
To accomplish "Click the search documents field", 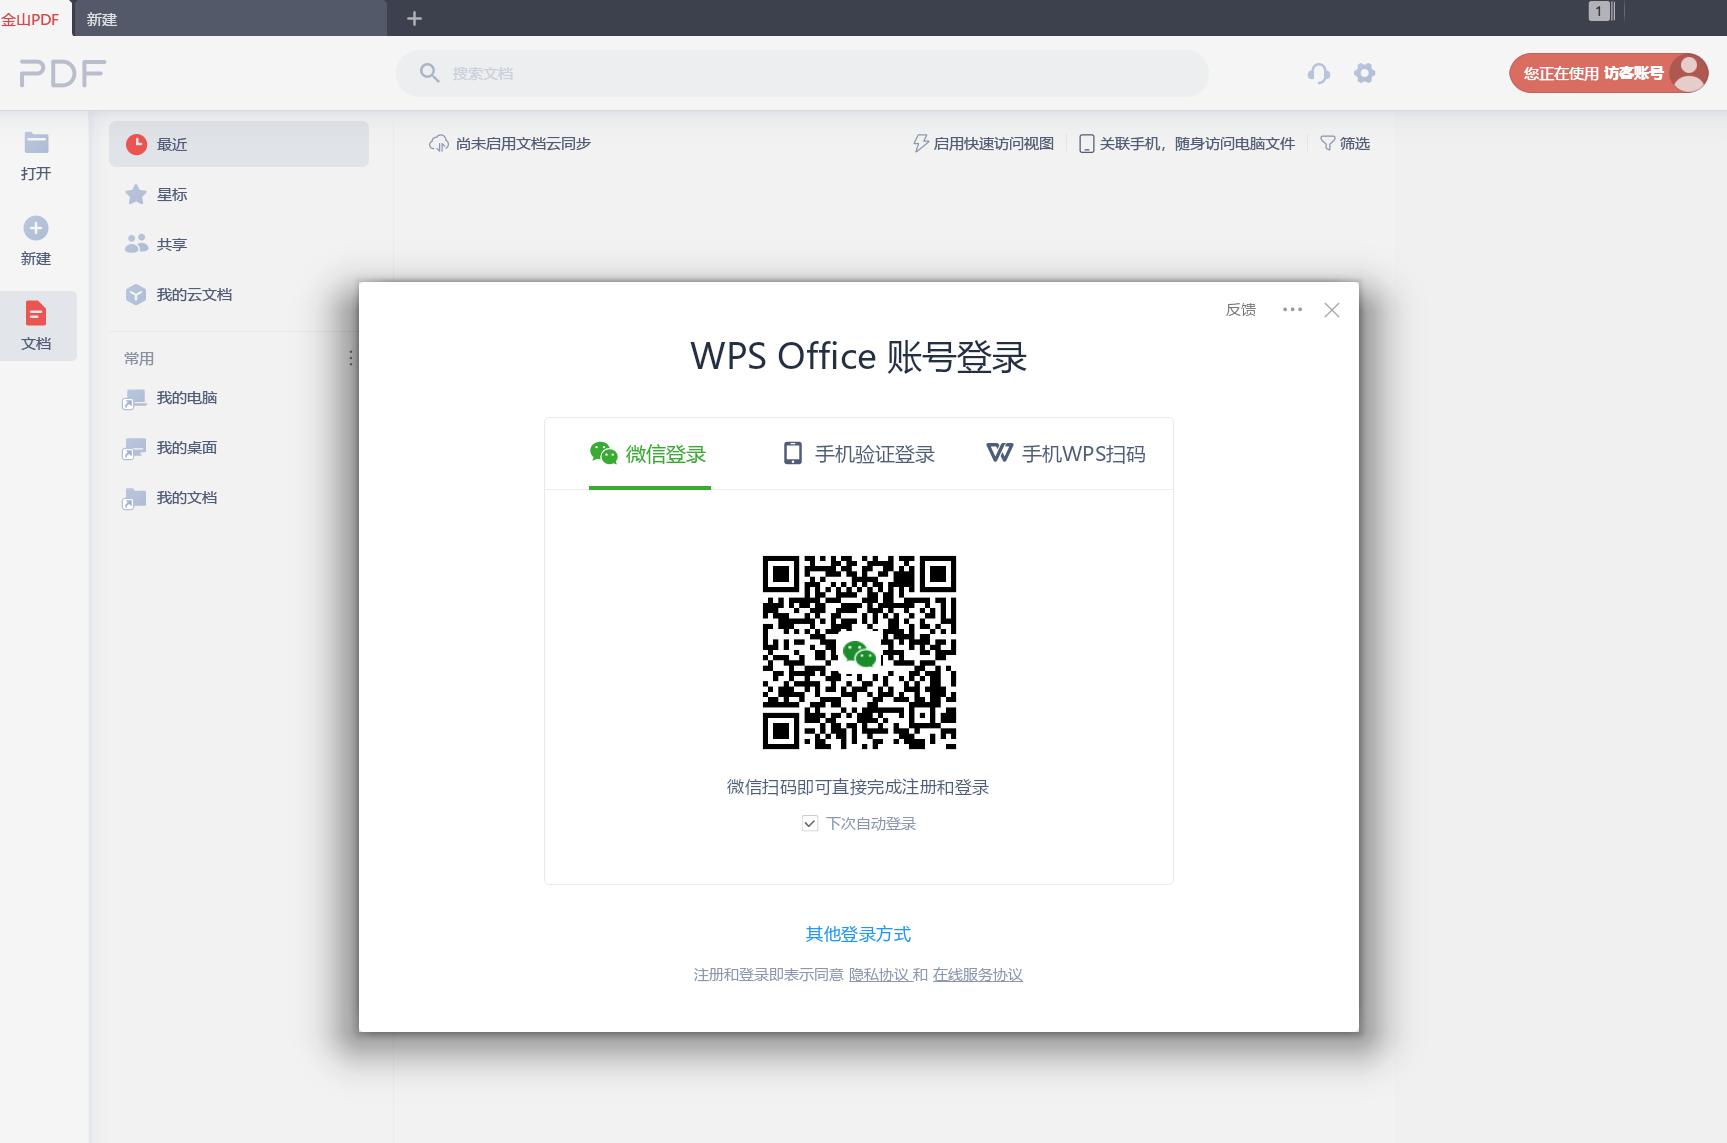I will pos(802,73).
